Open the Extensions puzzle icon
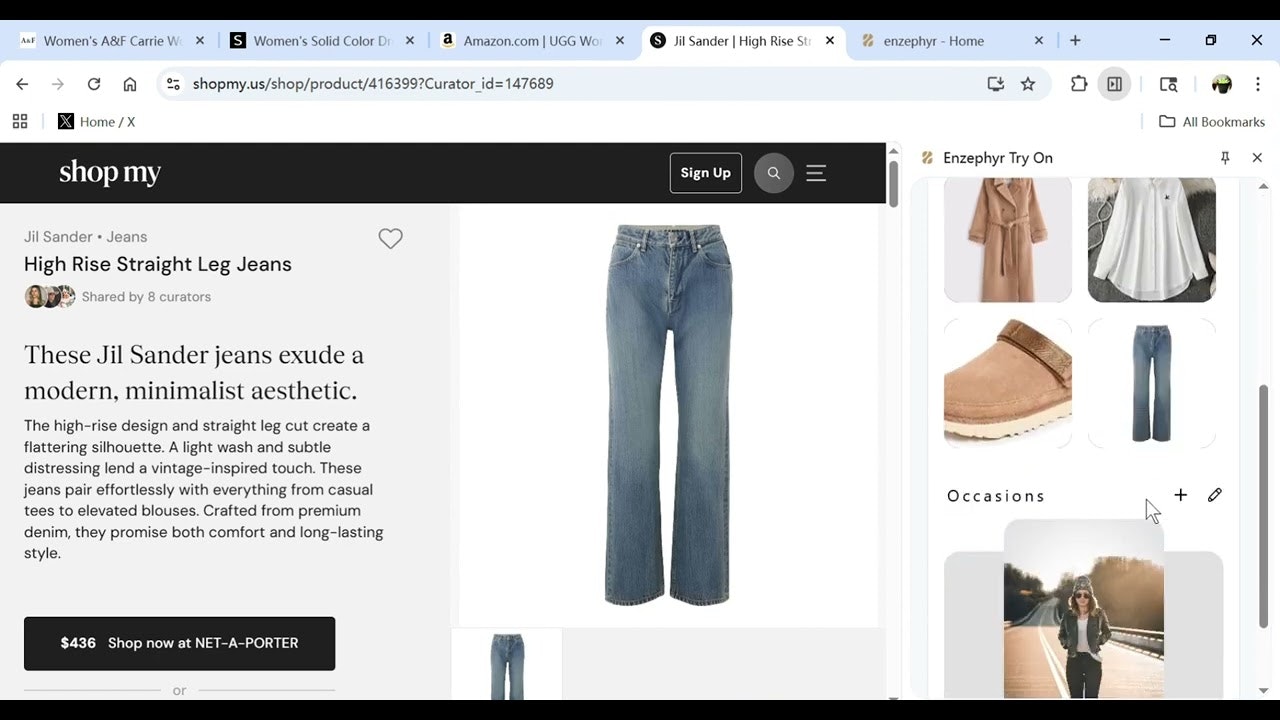This screenshot has width=1280, height=720. [x=1079, y=84]
